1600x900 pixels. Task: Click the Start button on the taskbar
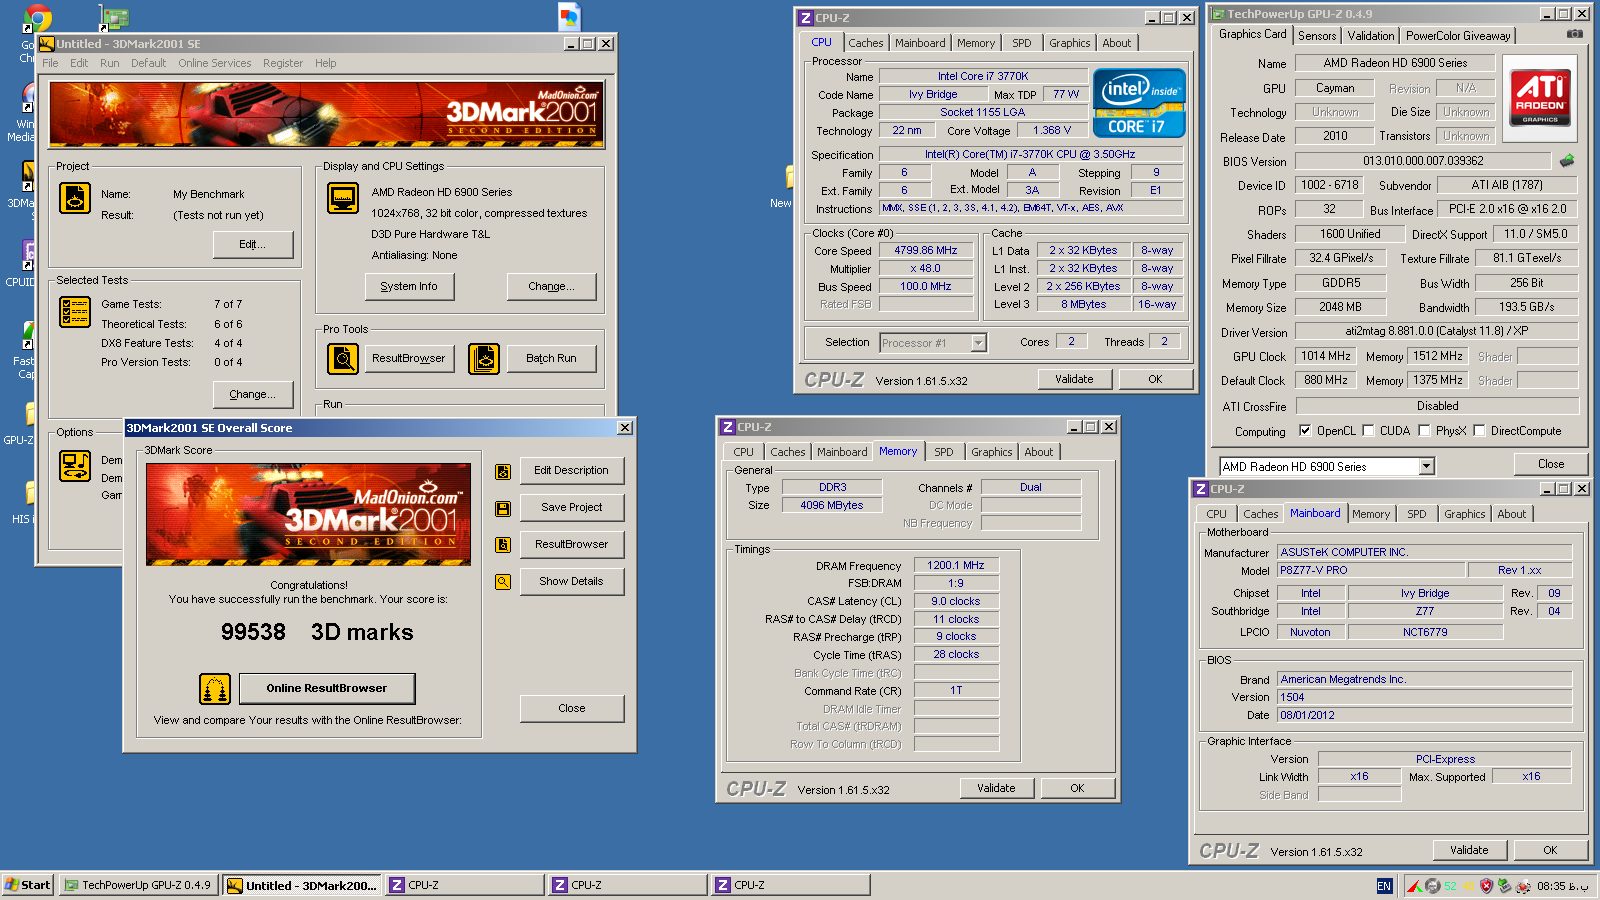click(28, 885)
